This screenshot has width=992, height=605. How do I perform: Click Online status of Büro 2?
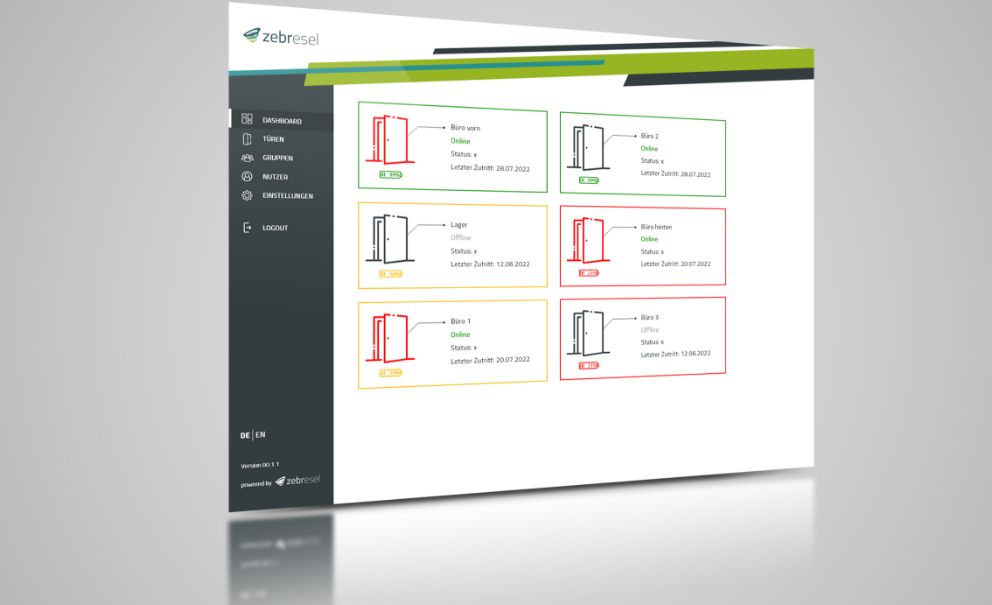tap(649, 149)
